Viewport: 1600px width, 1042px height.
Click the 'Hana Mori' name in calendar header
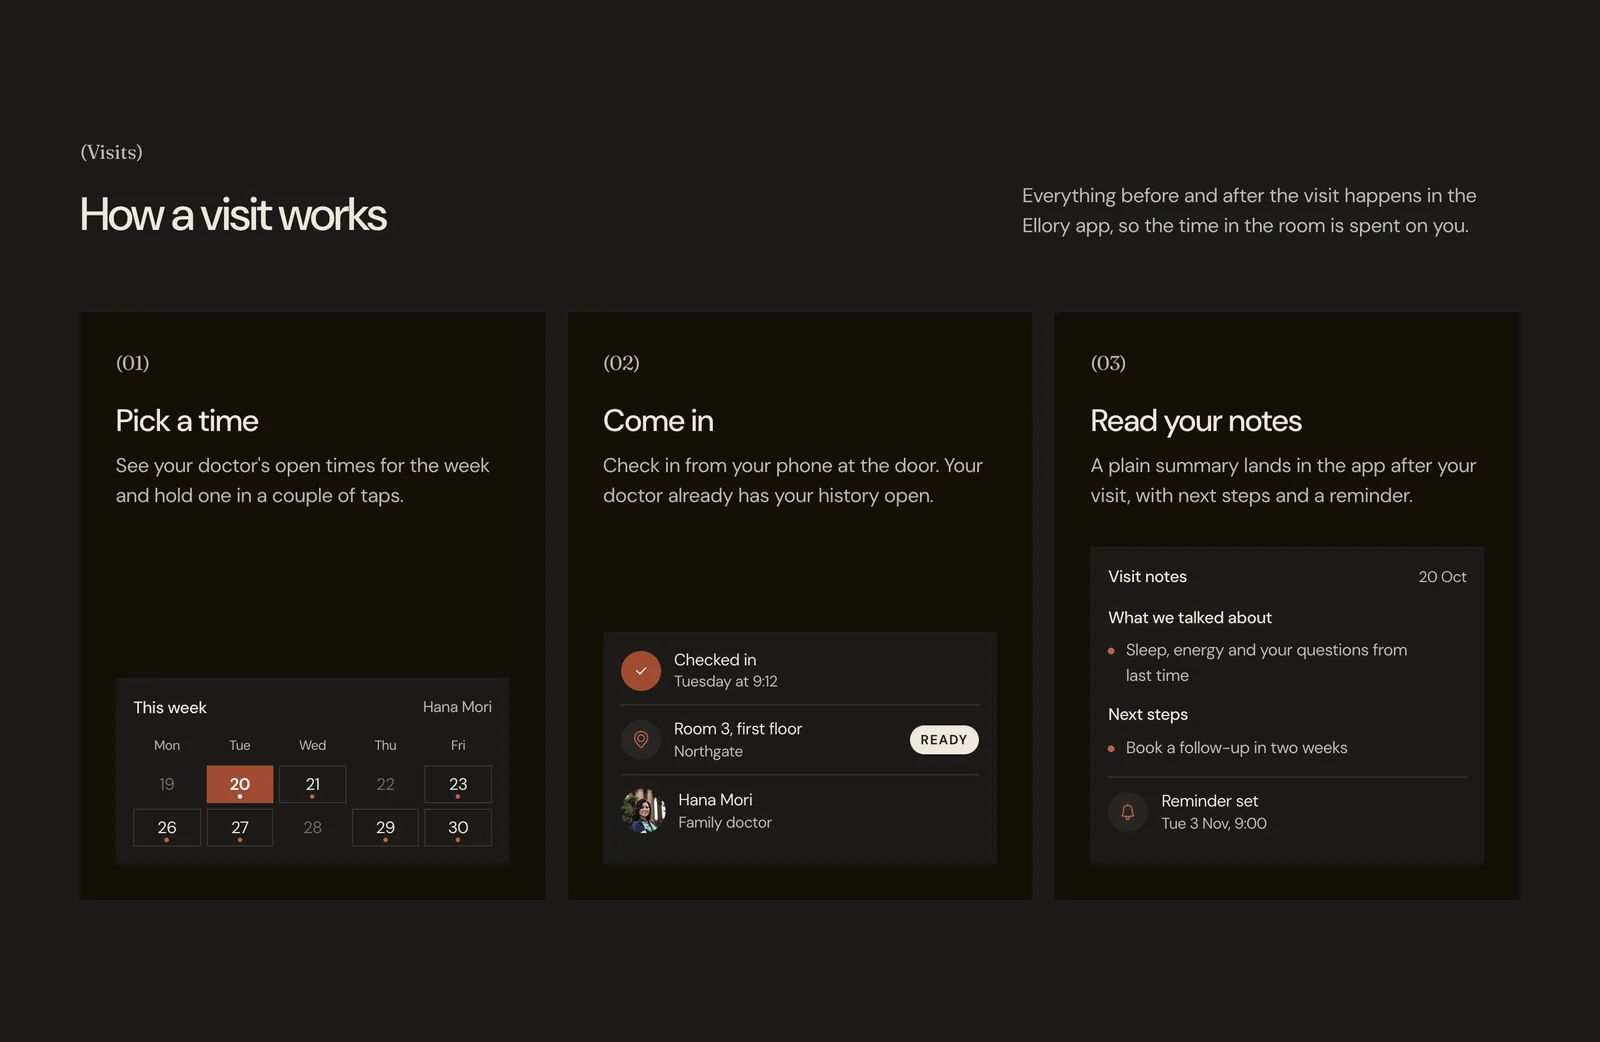coord(457,707)
